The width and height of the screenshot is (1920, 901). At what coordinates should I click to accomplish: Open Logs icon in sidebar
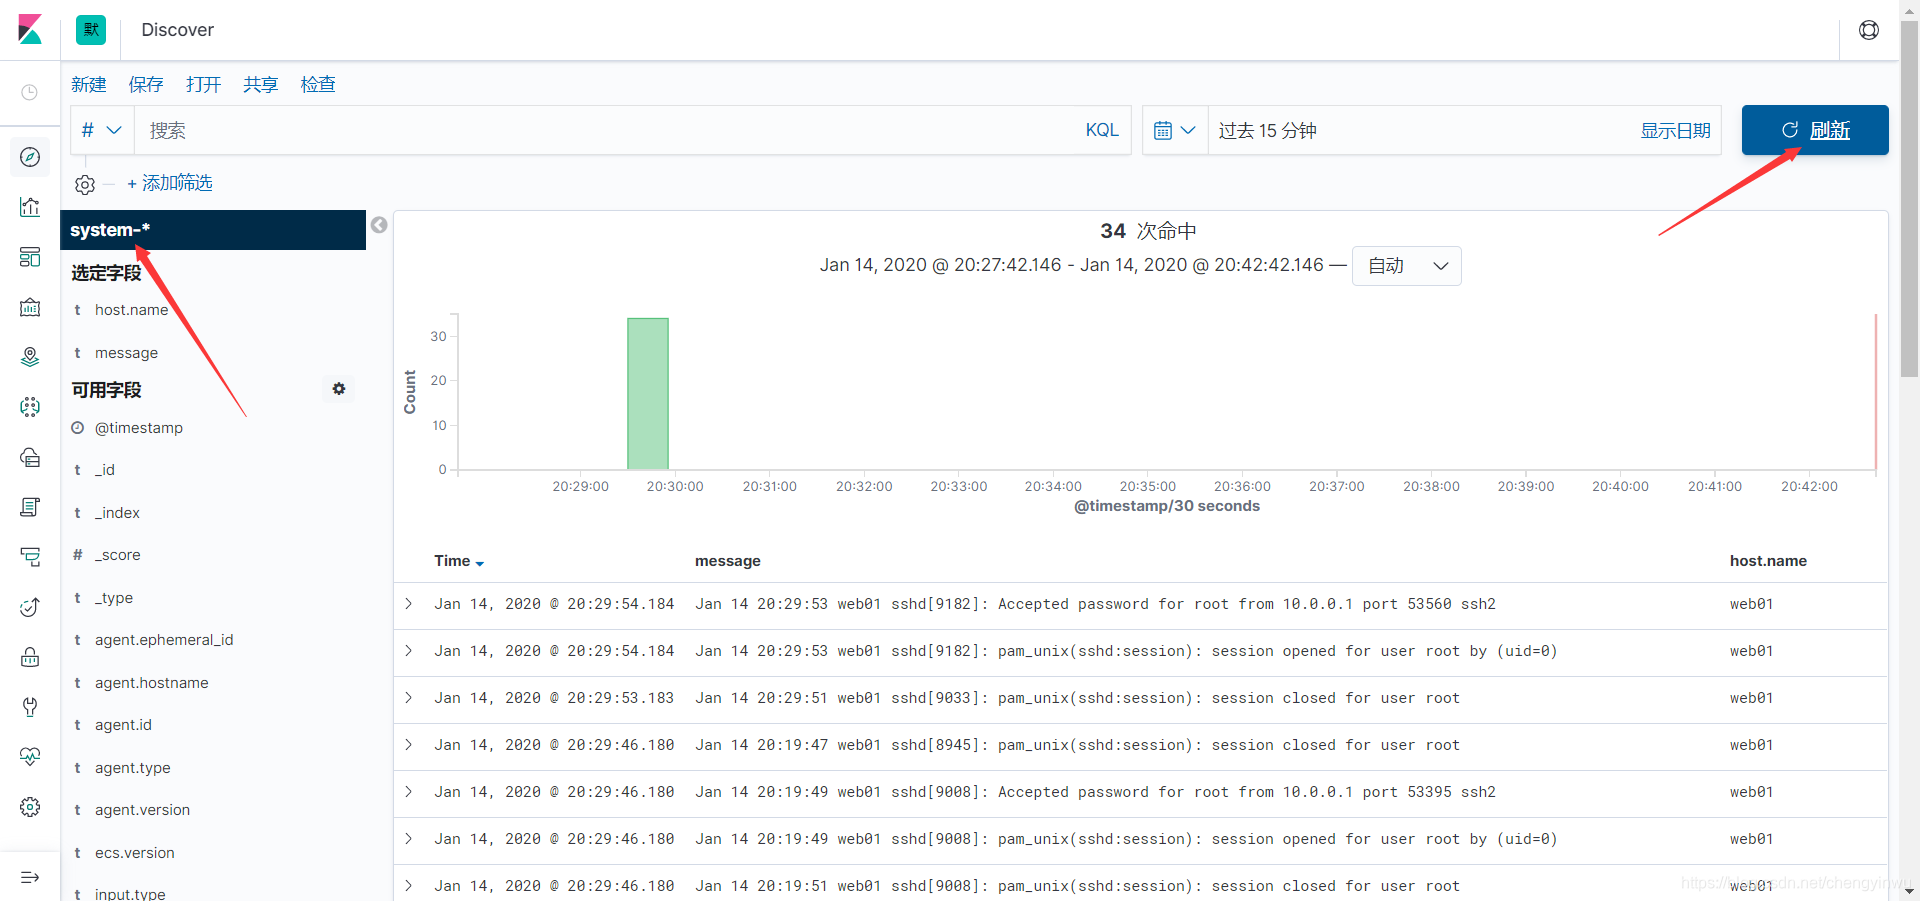tap(30, 507)
